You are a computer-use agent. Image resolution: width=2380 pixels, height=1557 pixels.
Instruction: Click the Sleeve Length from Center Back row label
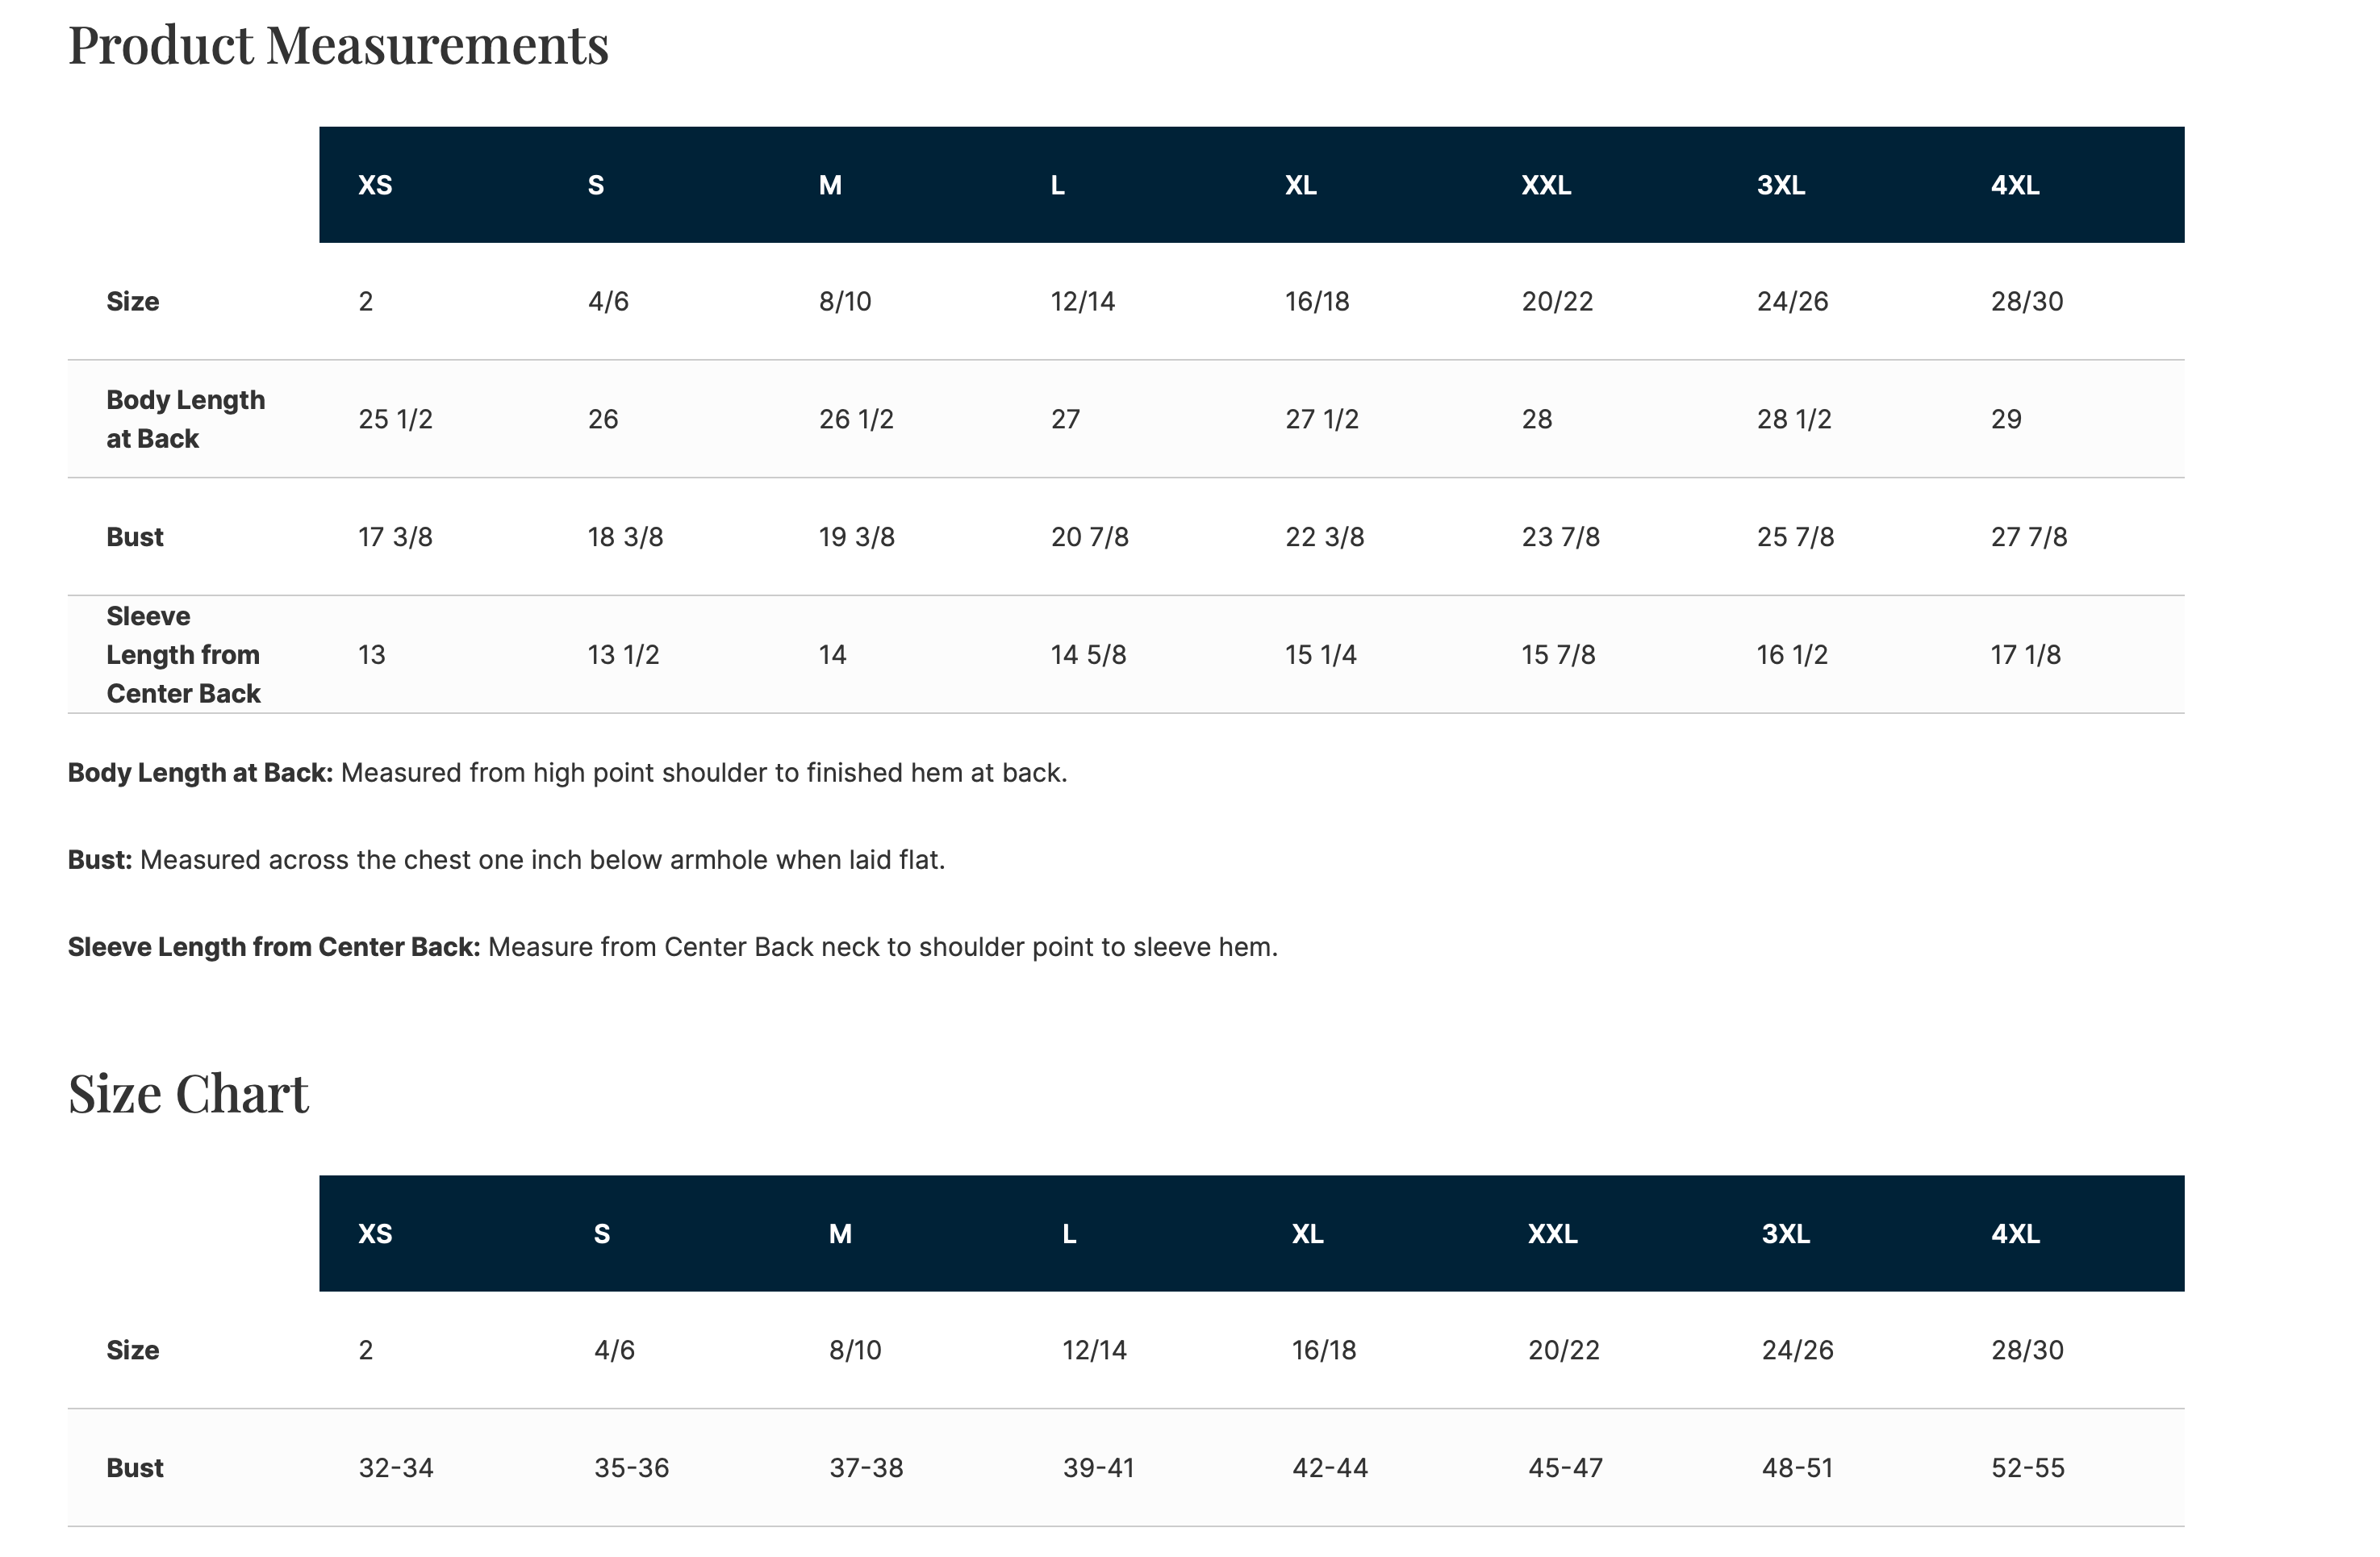point(183,655)
